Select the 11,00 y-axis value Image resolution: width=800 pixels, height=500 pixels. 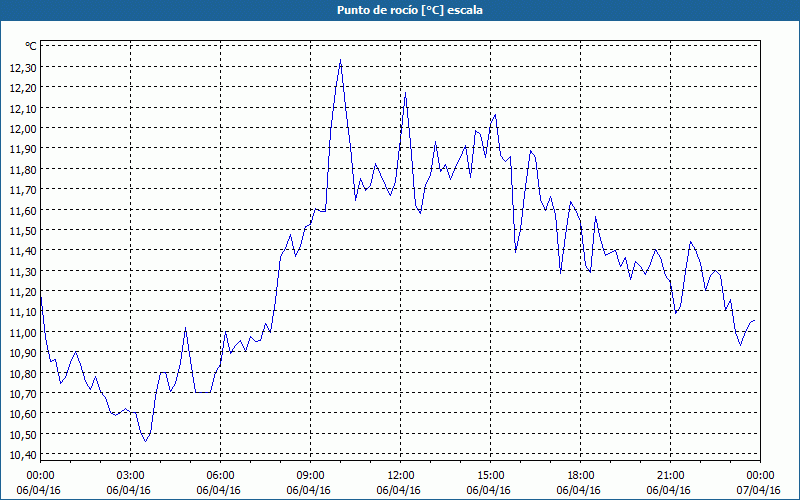pyautogui.click(x=23, y=332)
